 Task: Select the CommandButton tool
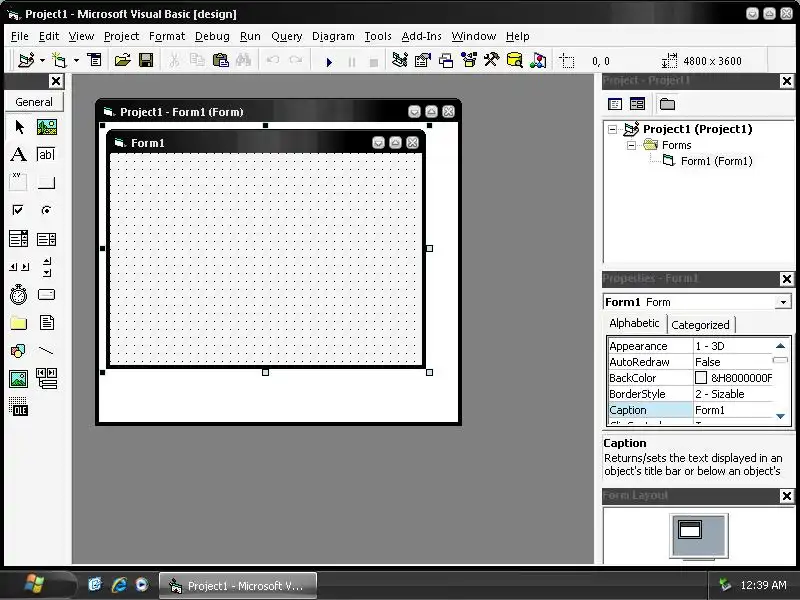46,182
